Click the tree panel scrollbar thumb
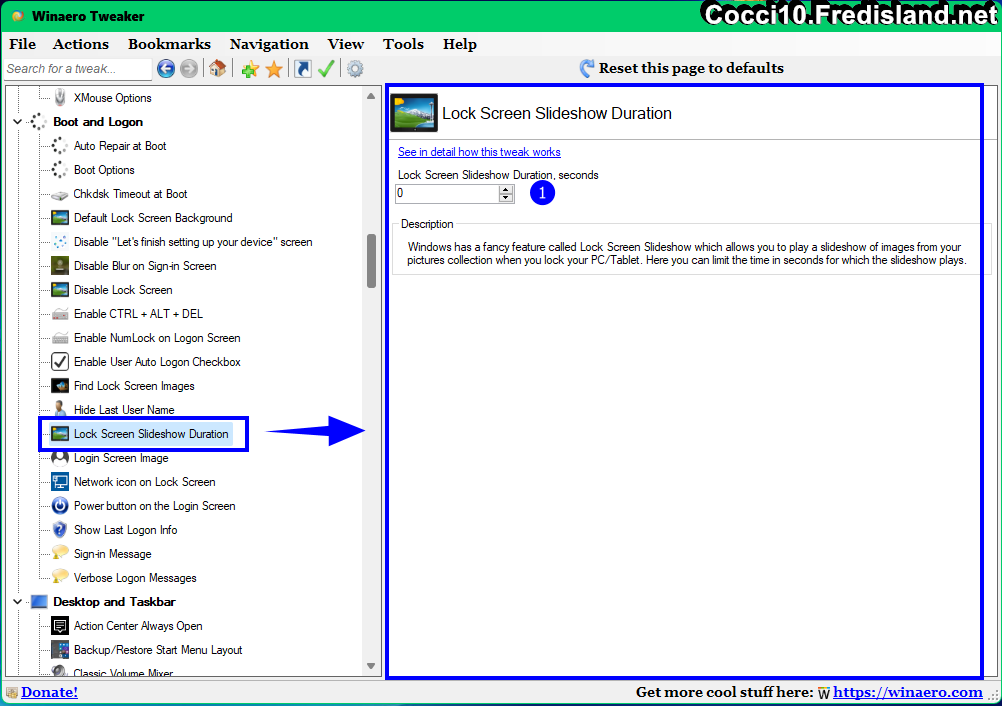 (371, 261)
